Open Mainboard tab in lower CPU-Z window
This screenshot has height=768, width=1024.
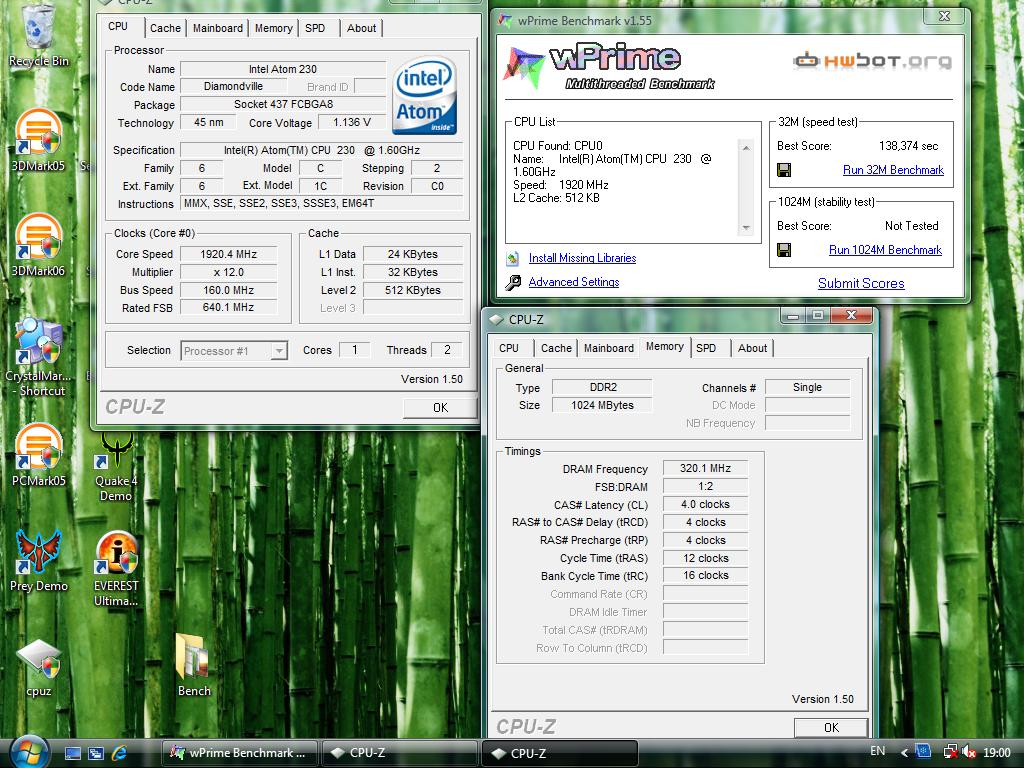[609, 348]
